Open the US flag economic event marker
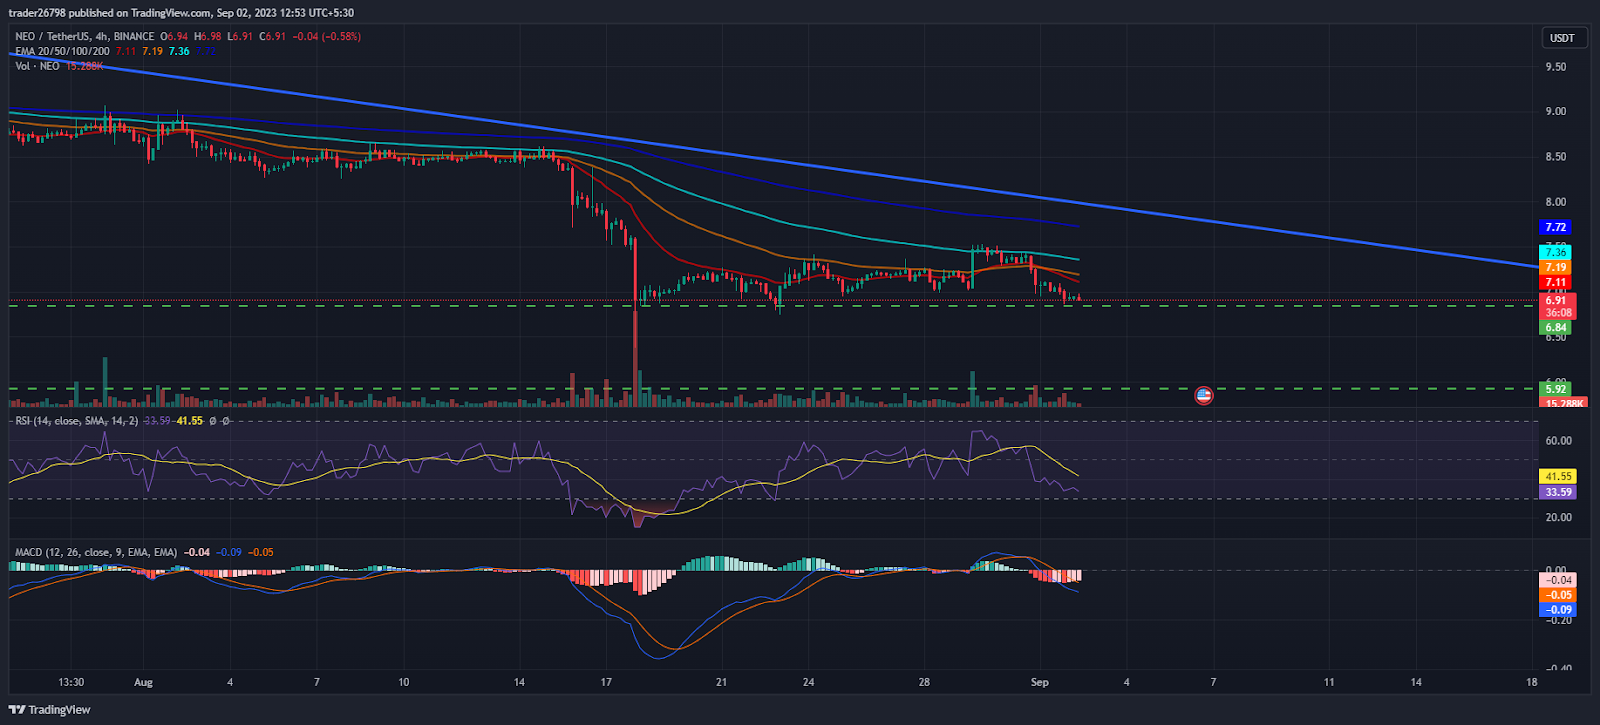Image resolution: width=1600 pixels, height=725 pixels. [1204, 396]
